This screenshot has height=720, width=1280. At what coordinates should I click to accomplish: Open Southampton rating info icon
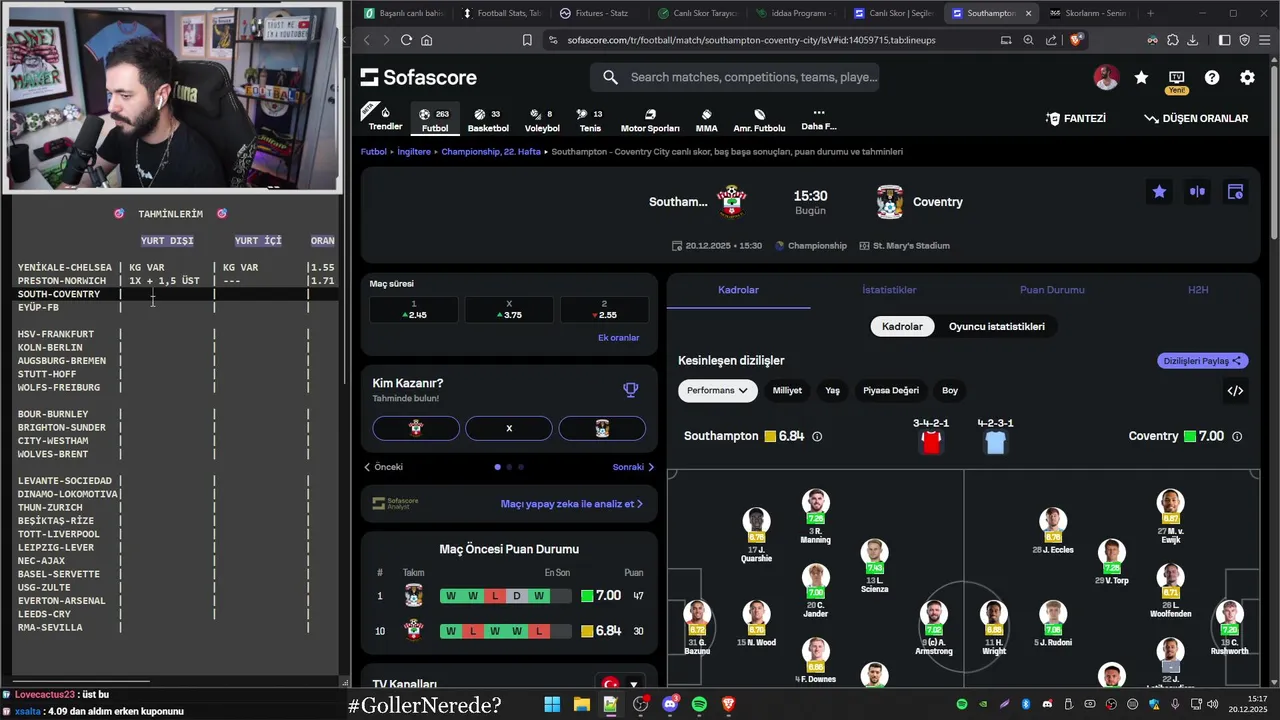point(817,437)
